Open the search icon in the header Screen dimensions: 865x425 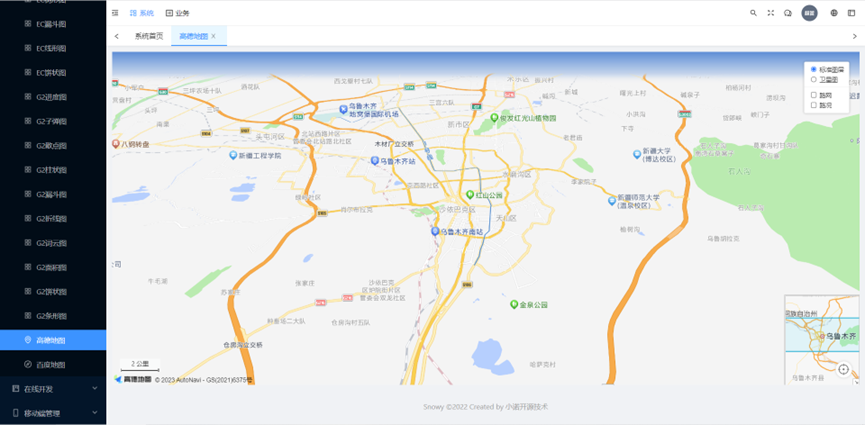(753, 13)
